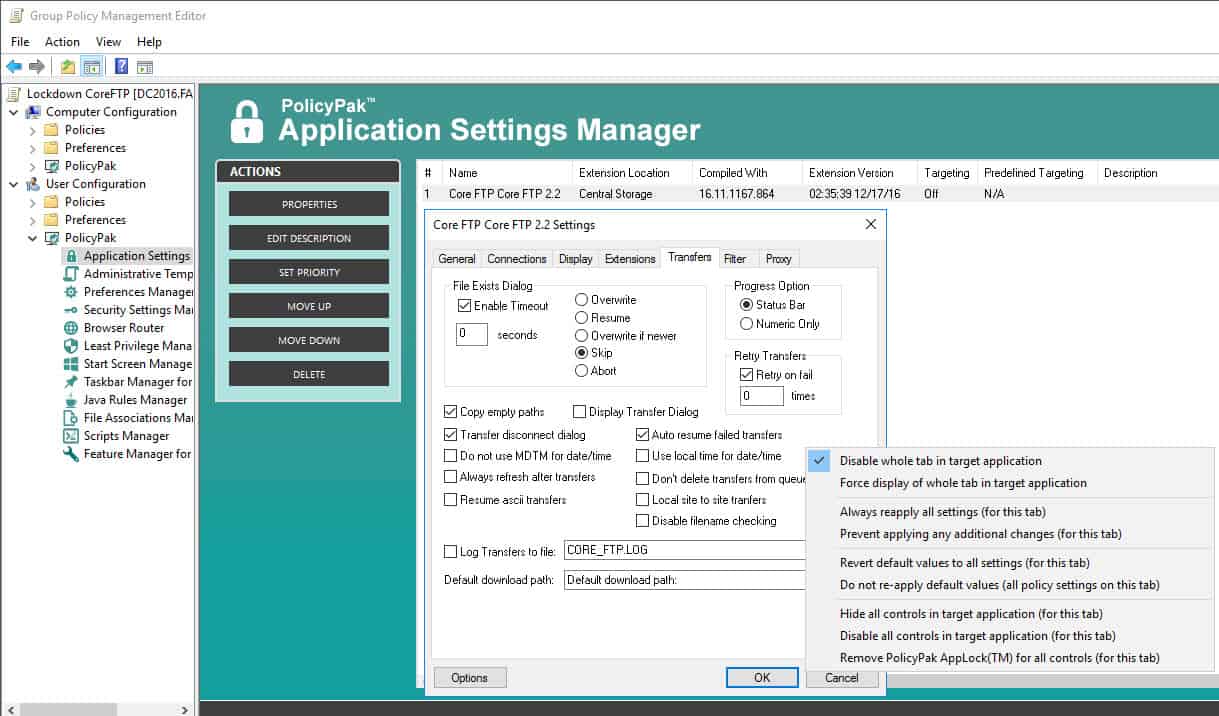Select the Computer Configuration node icon
1219x716 pixels.
coord(33,112)
